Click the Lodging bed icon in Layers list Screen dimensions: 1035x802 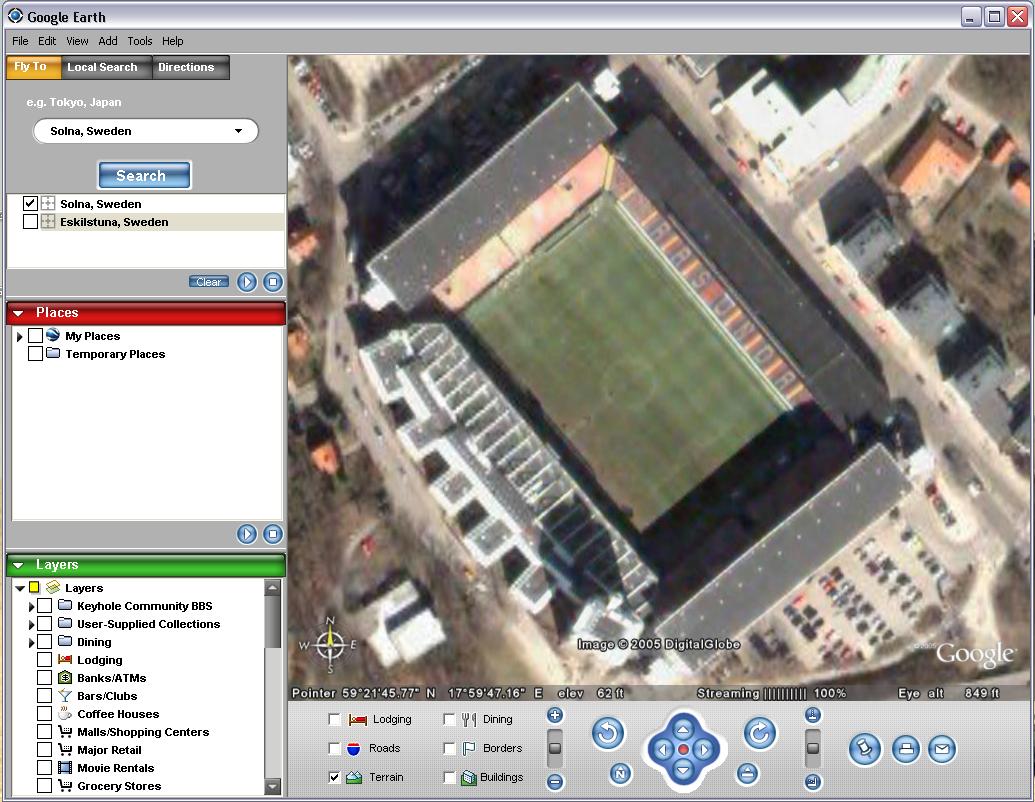tap(65, 659)
